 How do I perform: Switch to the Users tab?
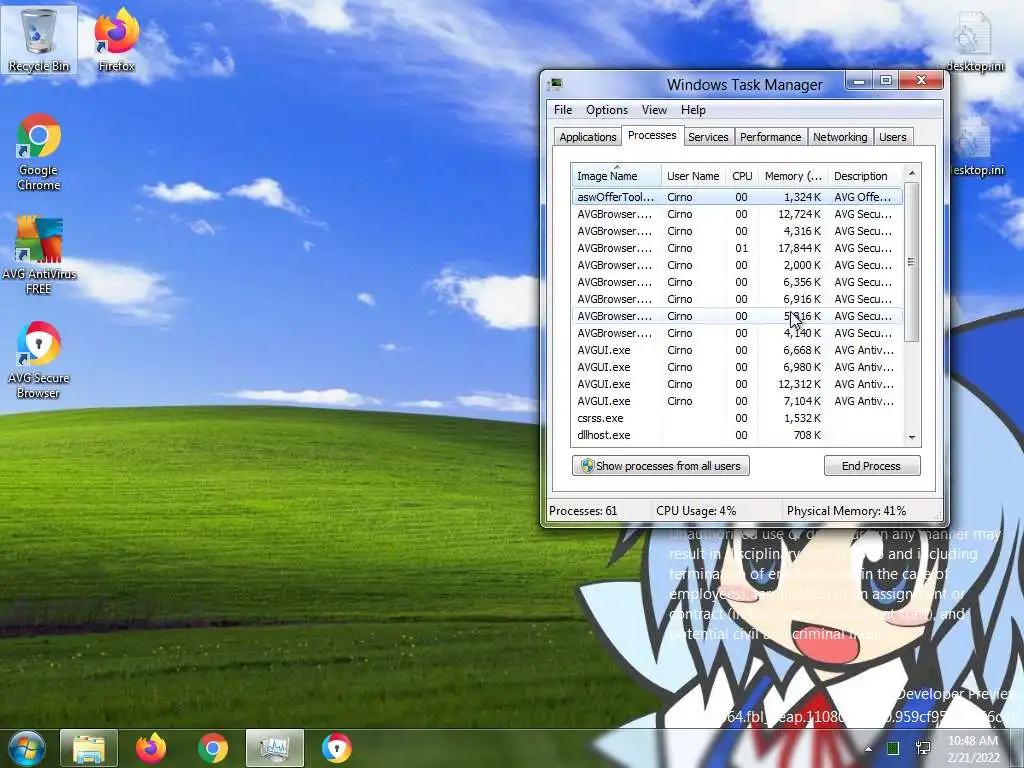[x=892, y=137]
